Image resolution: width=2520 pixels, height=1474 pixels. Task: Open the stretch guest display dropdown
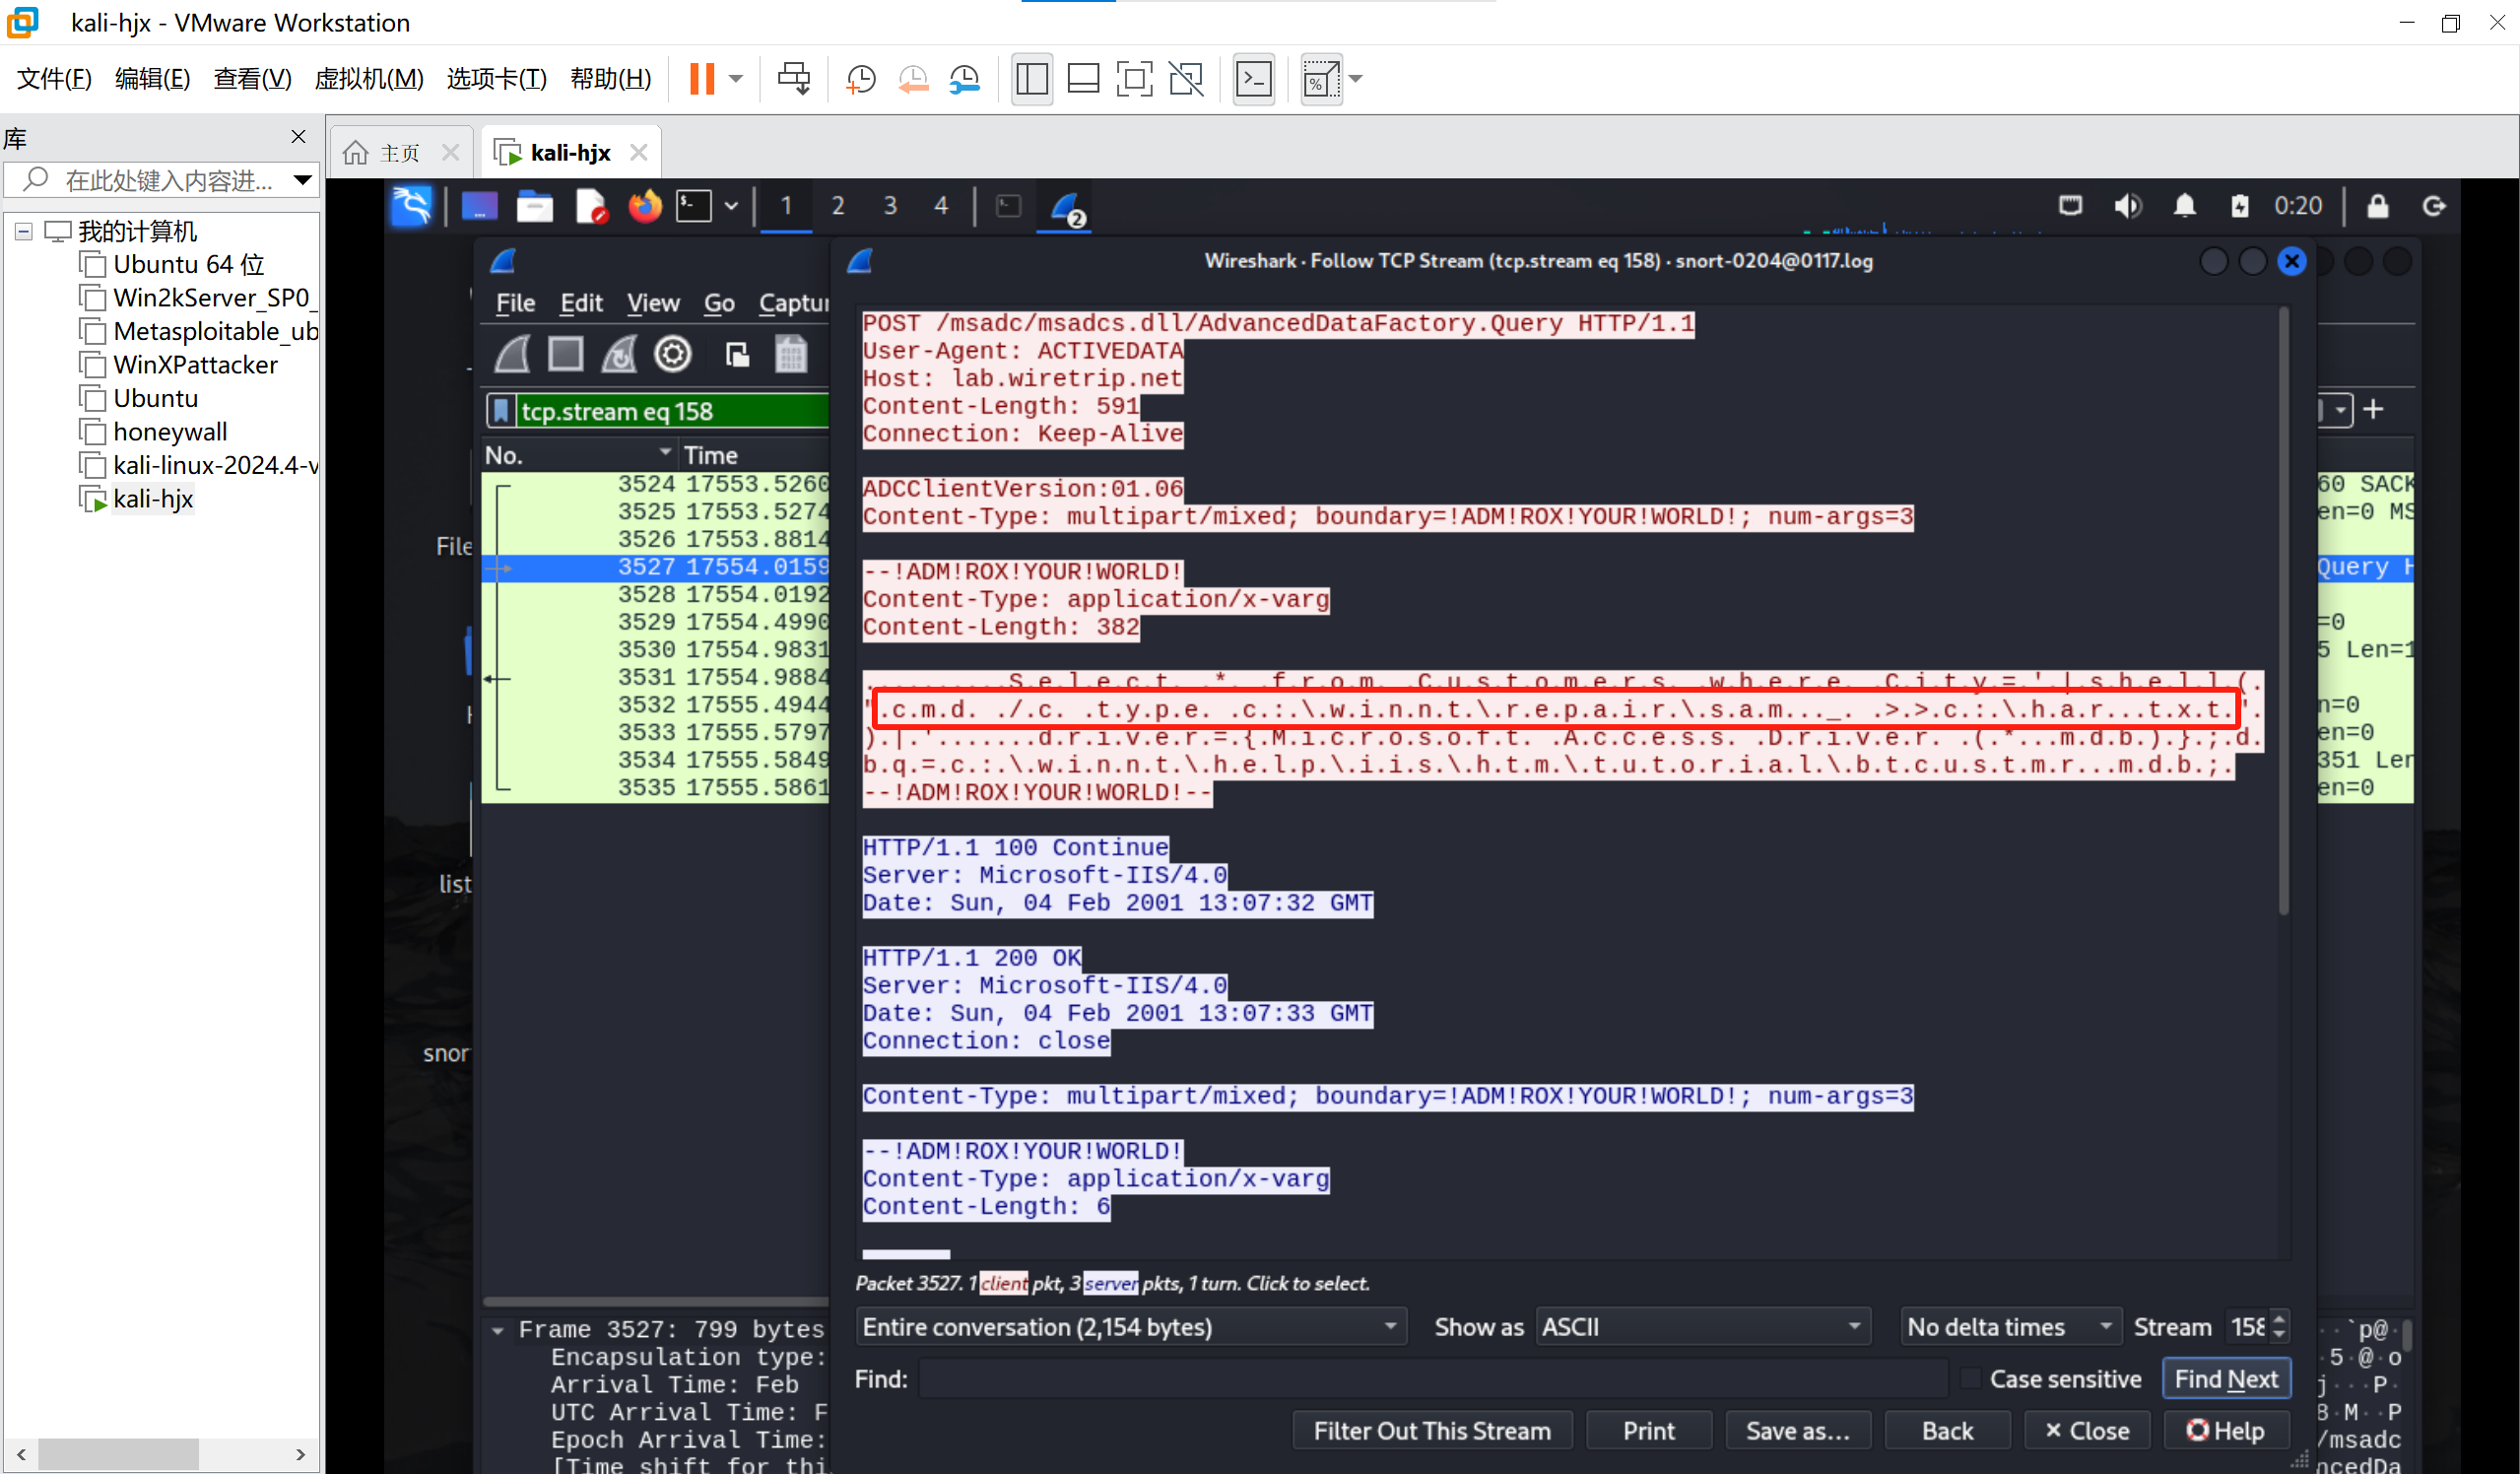point(1356,78)
